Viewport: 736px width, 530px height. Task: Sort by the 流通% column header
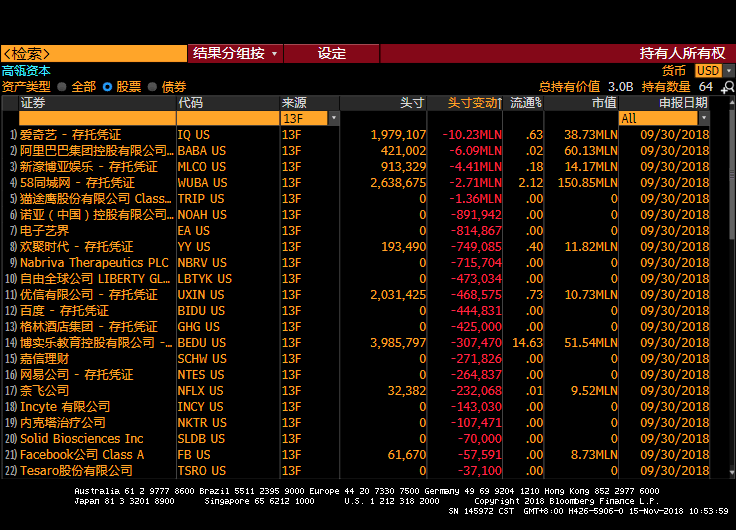(524, 103)
